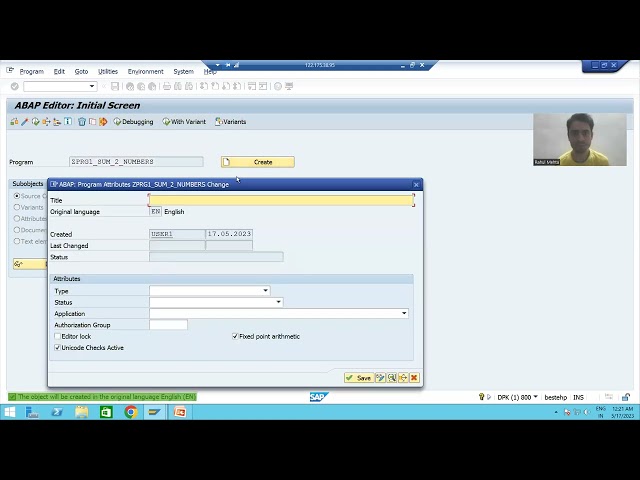The width and height of the screenshot is (640, 480).
Task: Open the Application dropdown
Action: 404,313
